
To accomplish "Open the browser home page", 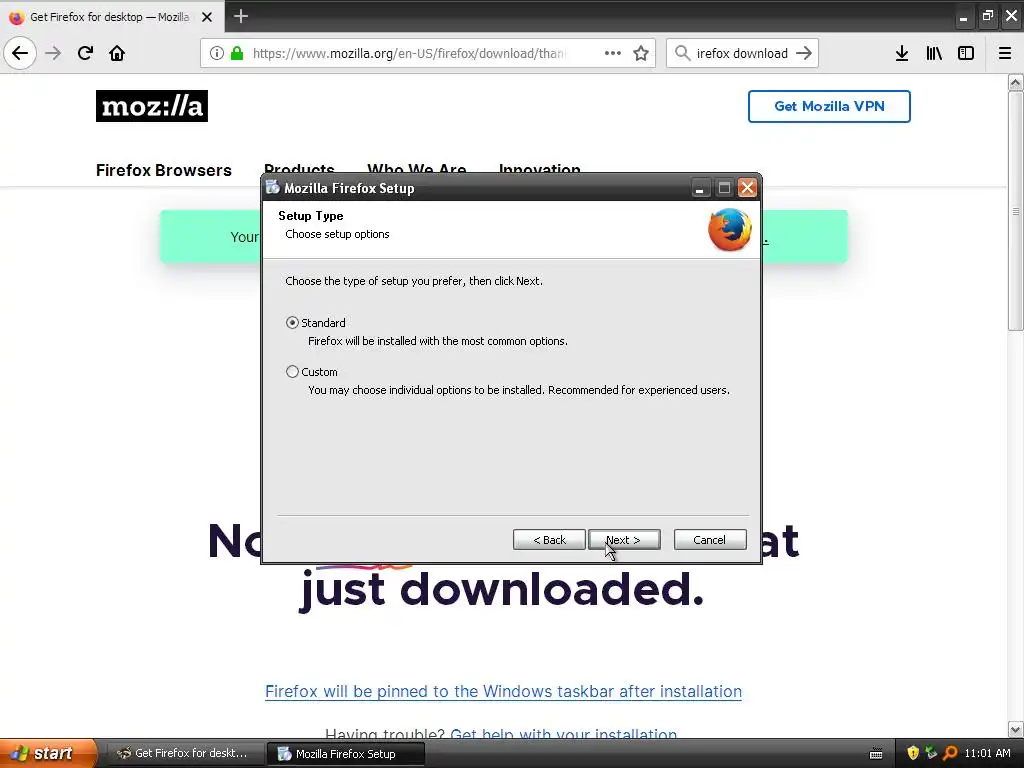I will pyautogui.click(x=117, y=53).
